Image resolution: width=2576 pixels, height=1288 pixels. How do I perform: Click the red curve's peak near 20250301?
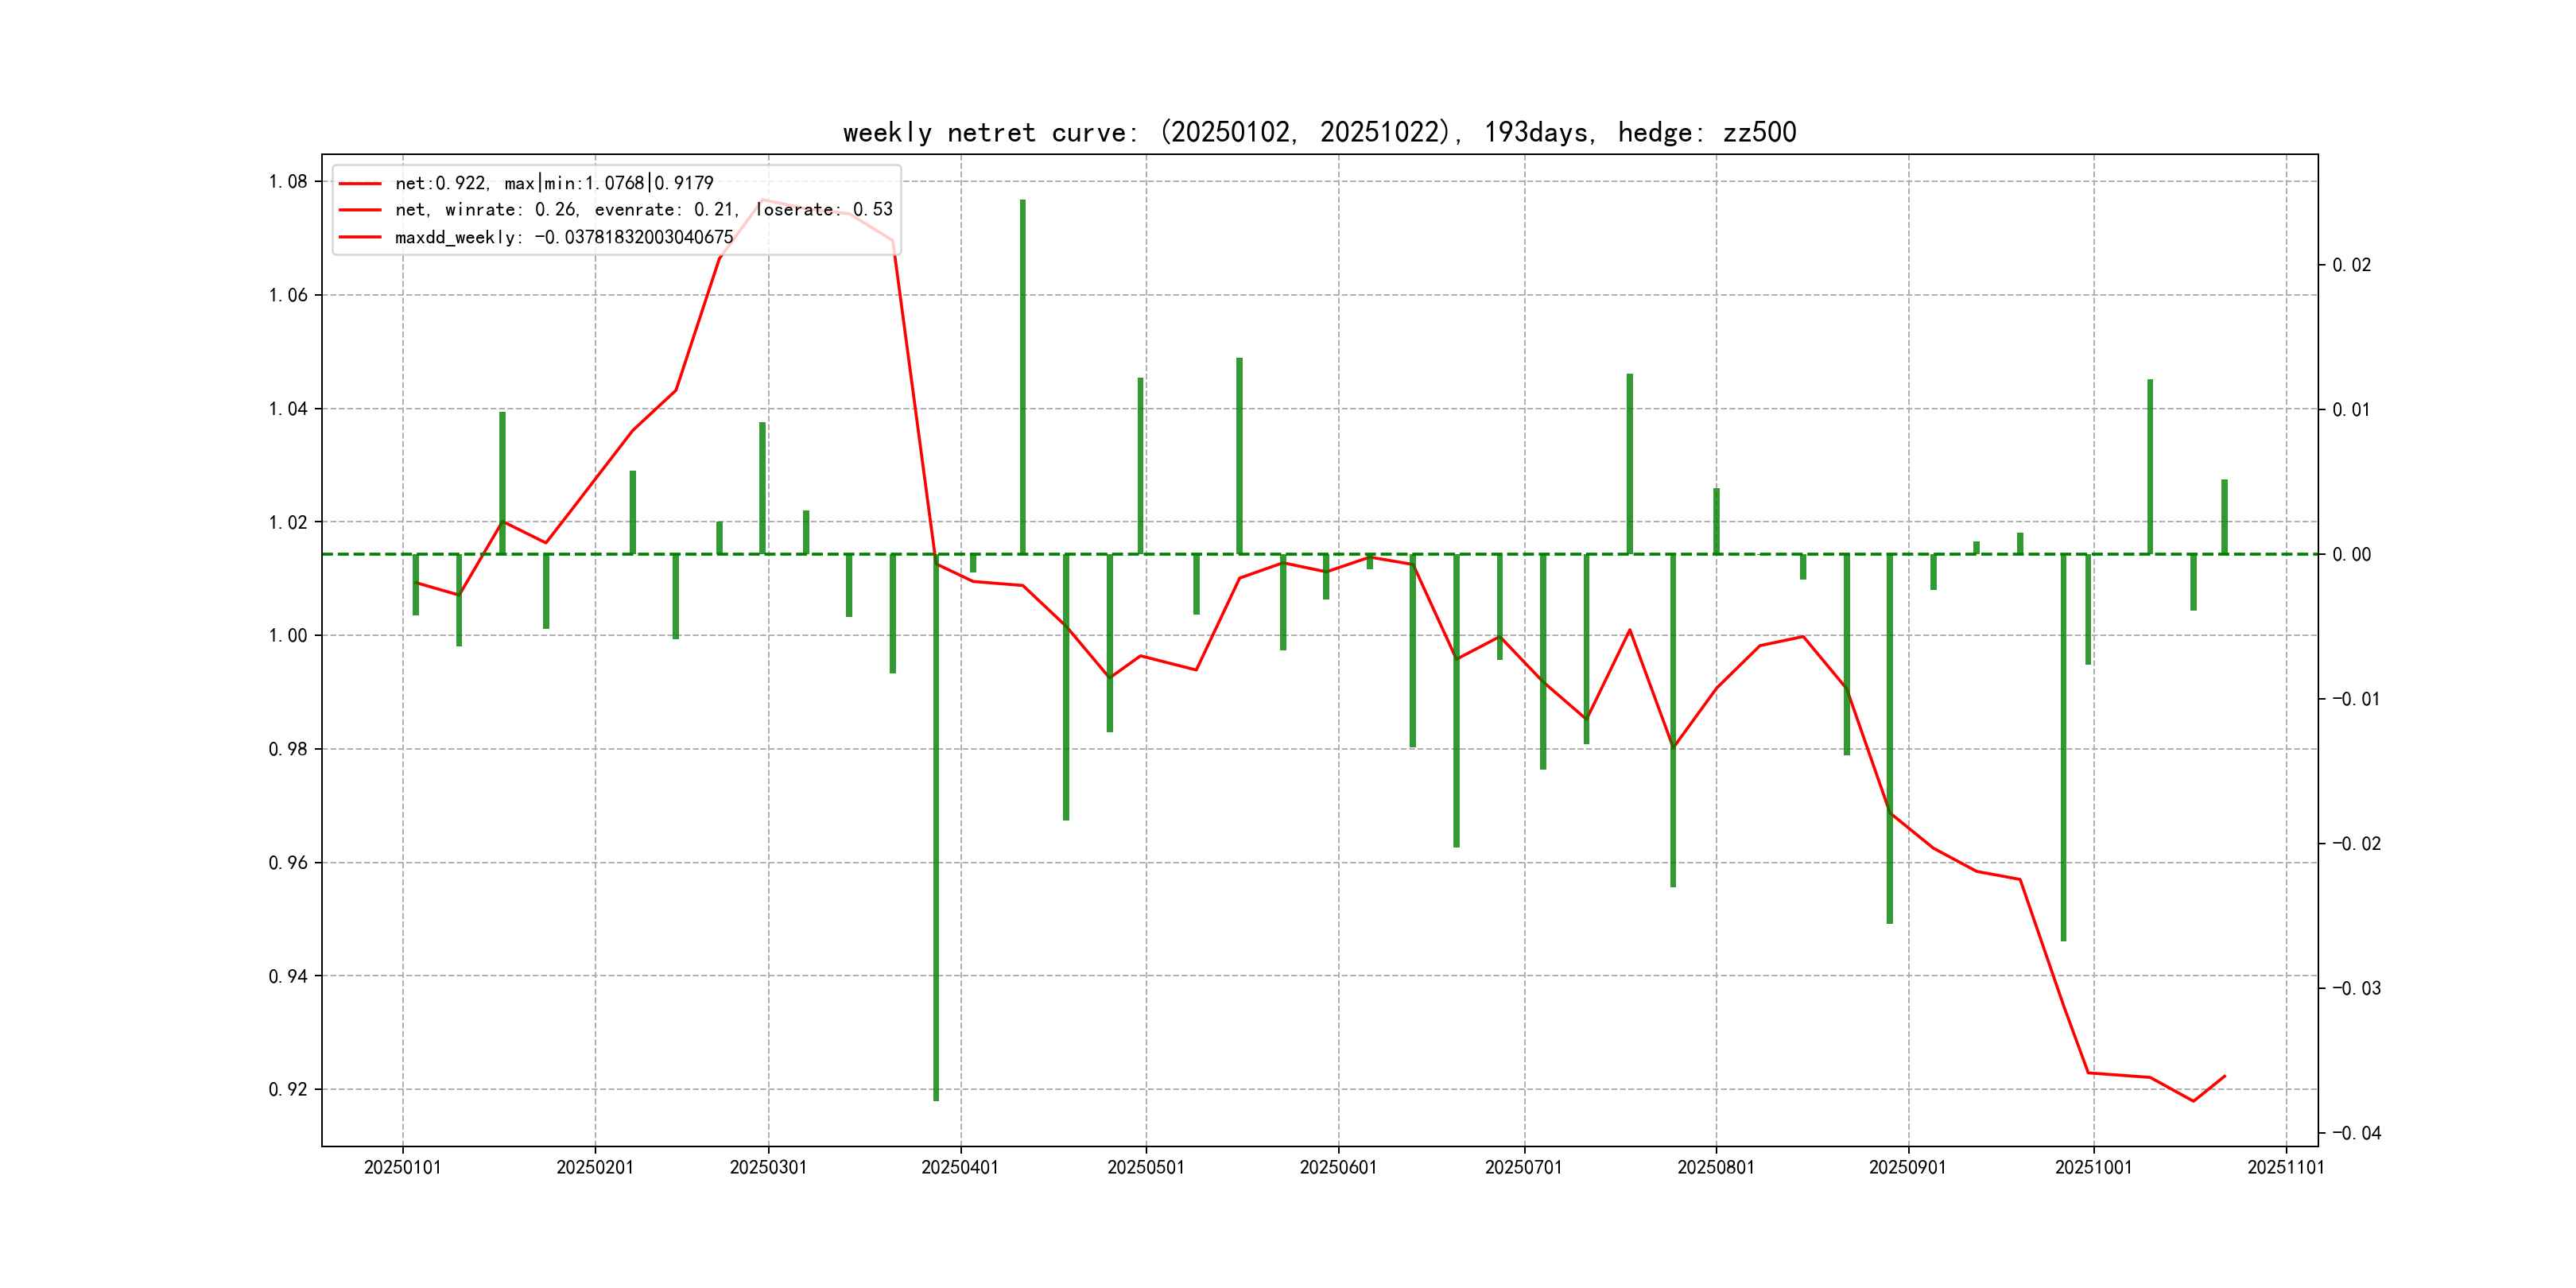pyautogui.click(x=763, y=200)
